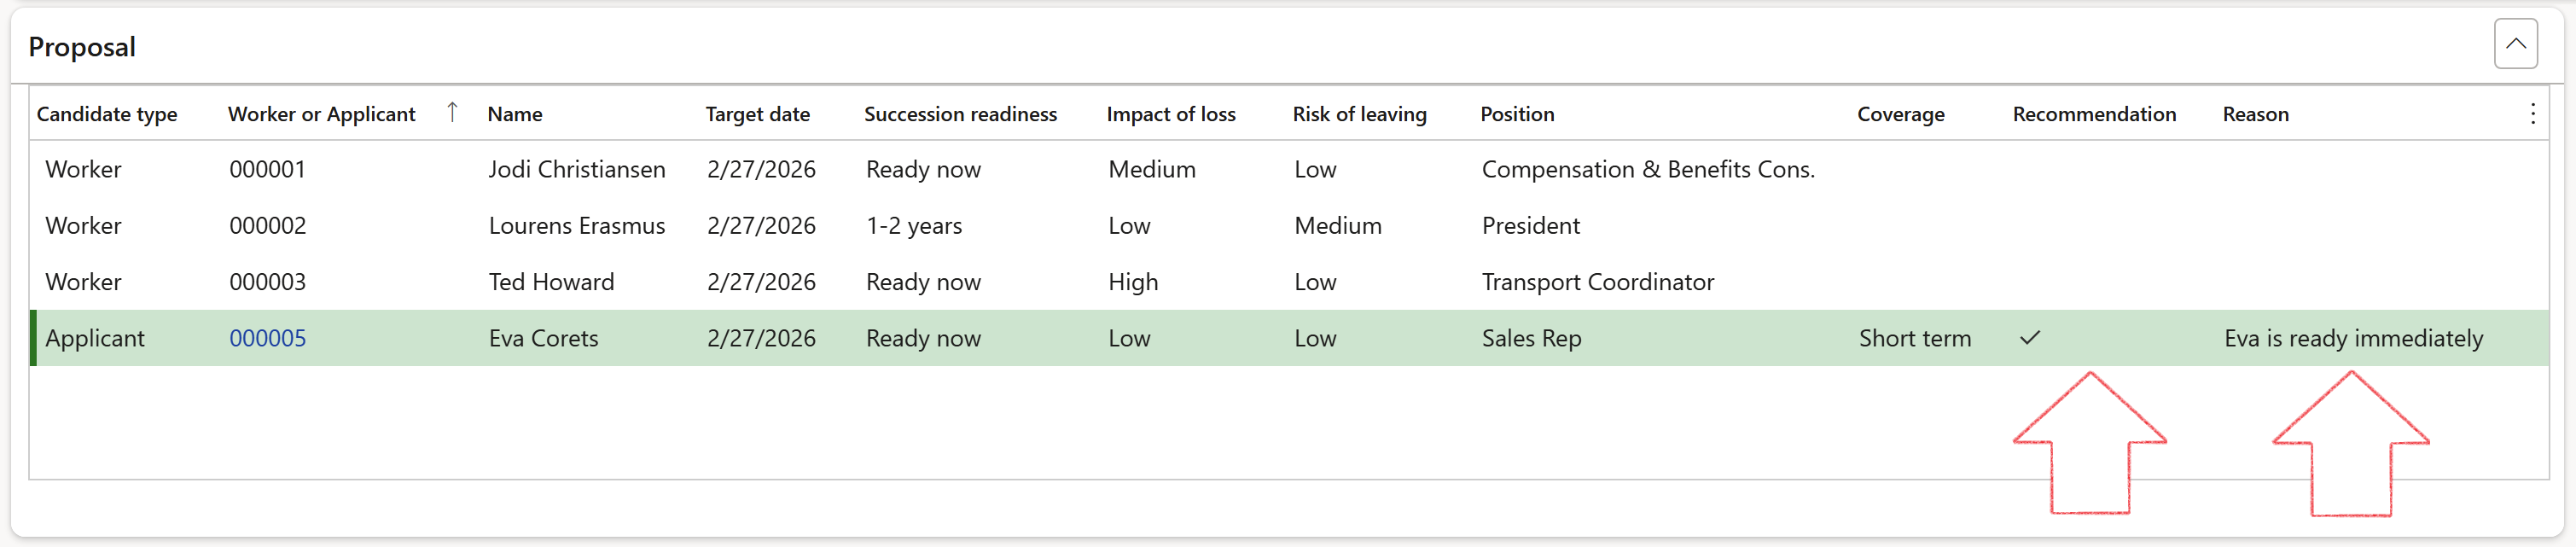Click Succession readiness column header
Image resolution: width=2576 pixels, height=547 pixels.
pyautogui.click(x=960, y=114)
